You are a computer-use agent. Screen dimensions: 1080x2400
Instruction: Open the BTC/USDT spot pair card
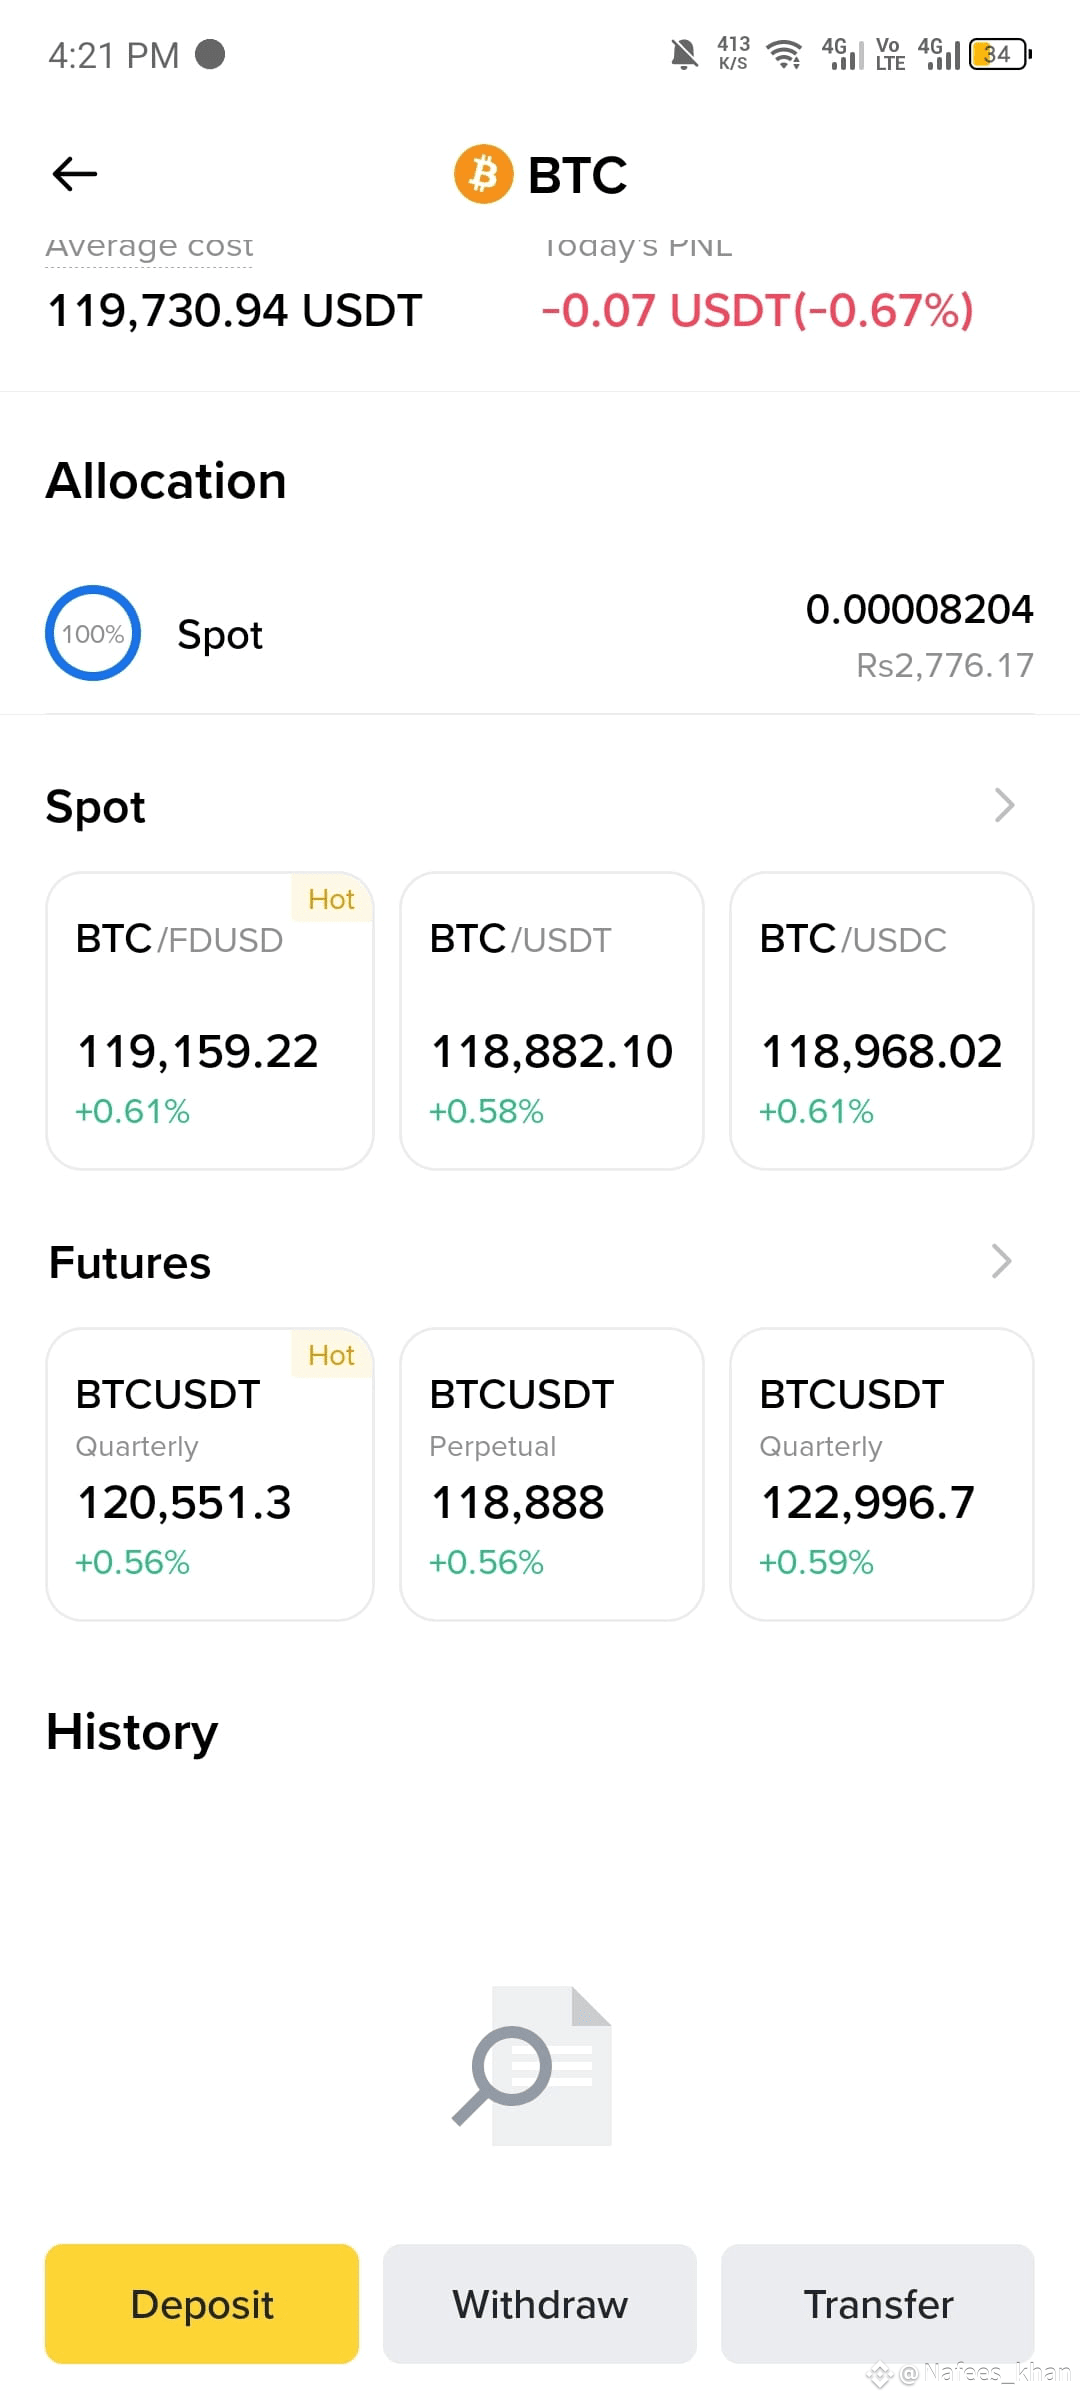coord(552,1021)
